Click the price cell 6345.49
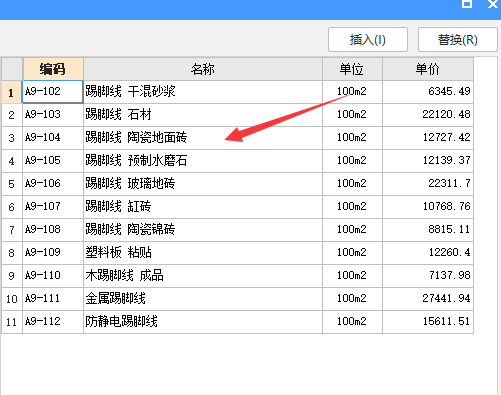This screenshot has height=395, width=501. [428, 92]
